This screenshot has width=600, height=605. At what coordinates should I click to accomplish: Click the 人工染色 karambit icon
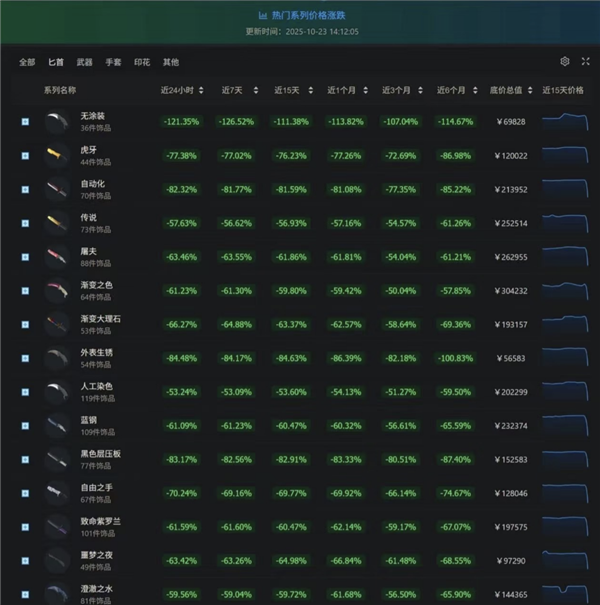pos(55,393)
